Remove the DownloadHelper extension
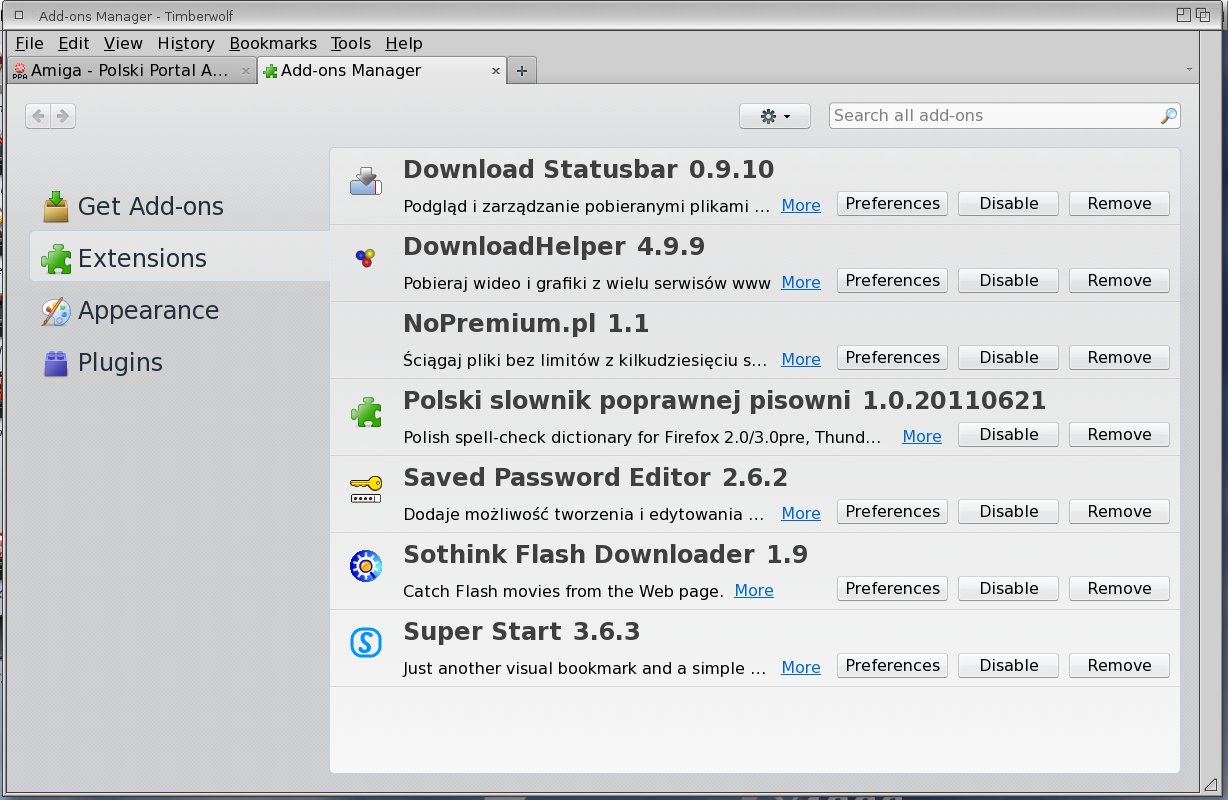Image resolution: width=1228 pixels, height=800 pixels. tap(1120, 281)
